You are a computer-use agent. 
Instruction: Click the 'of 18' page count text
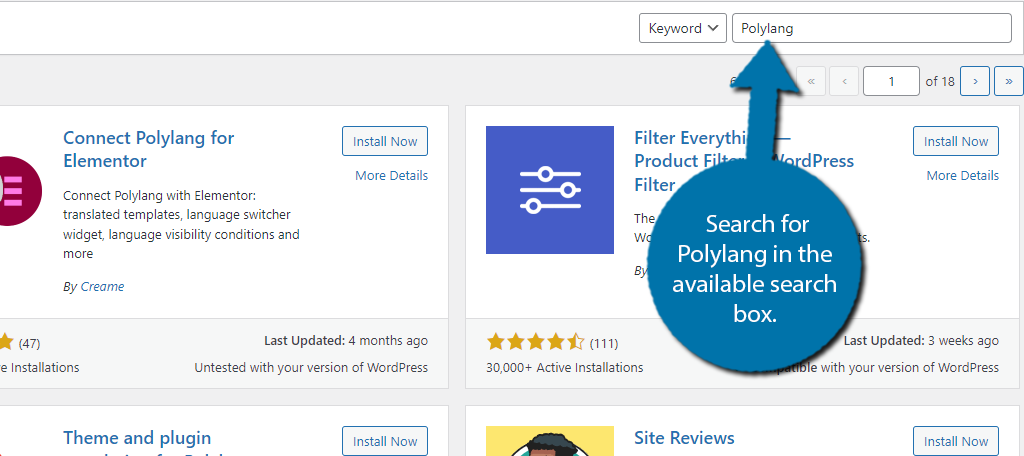pyautogui.click(x=940, y=81)
